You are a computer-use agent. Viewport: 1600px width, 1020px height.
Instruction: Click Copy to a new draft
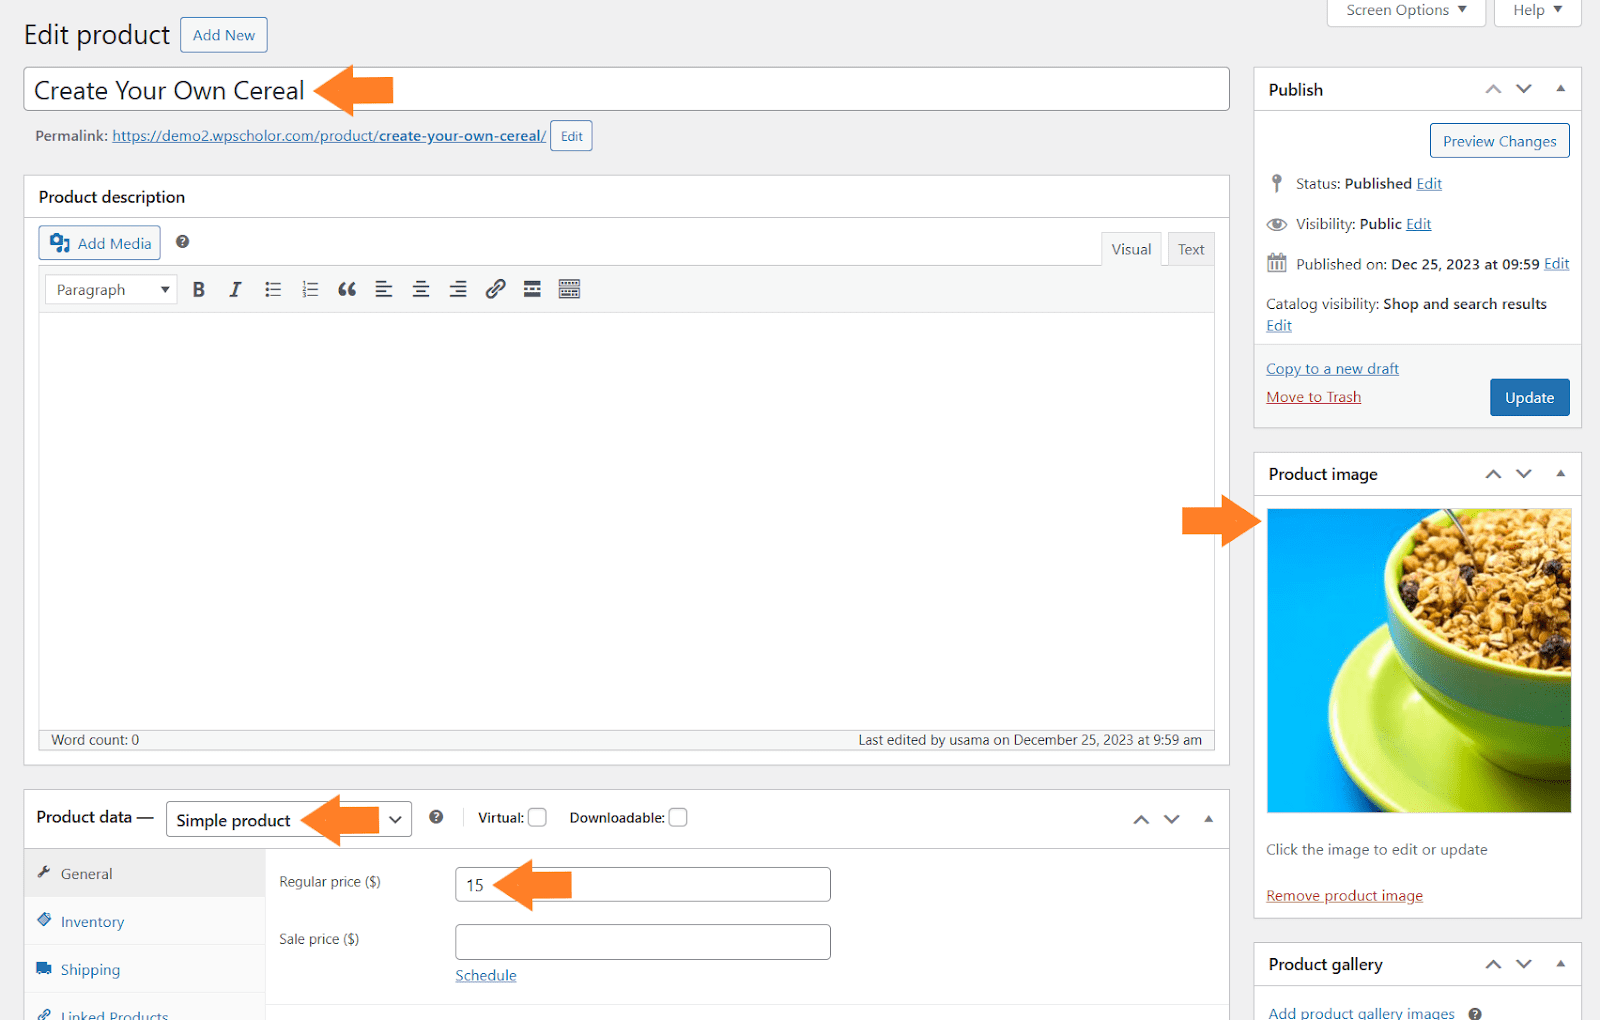[1332, 369]
